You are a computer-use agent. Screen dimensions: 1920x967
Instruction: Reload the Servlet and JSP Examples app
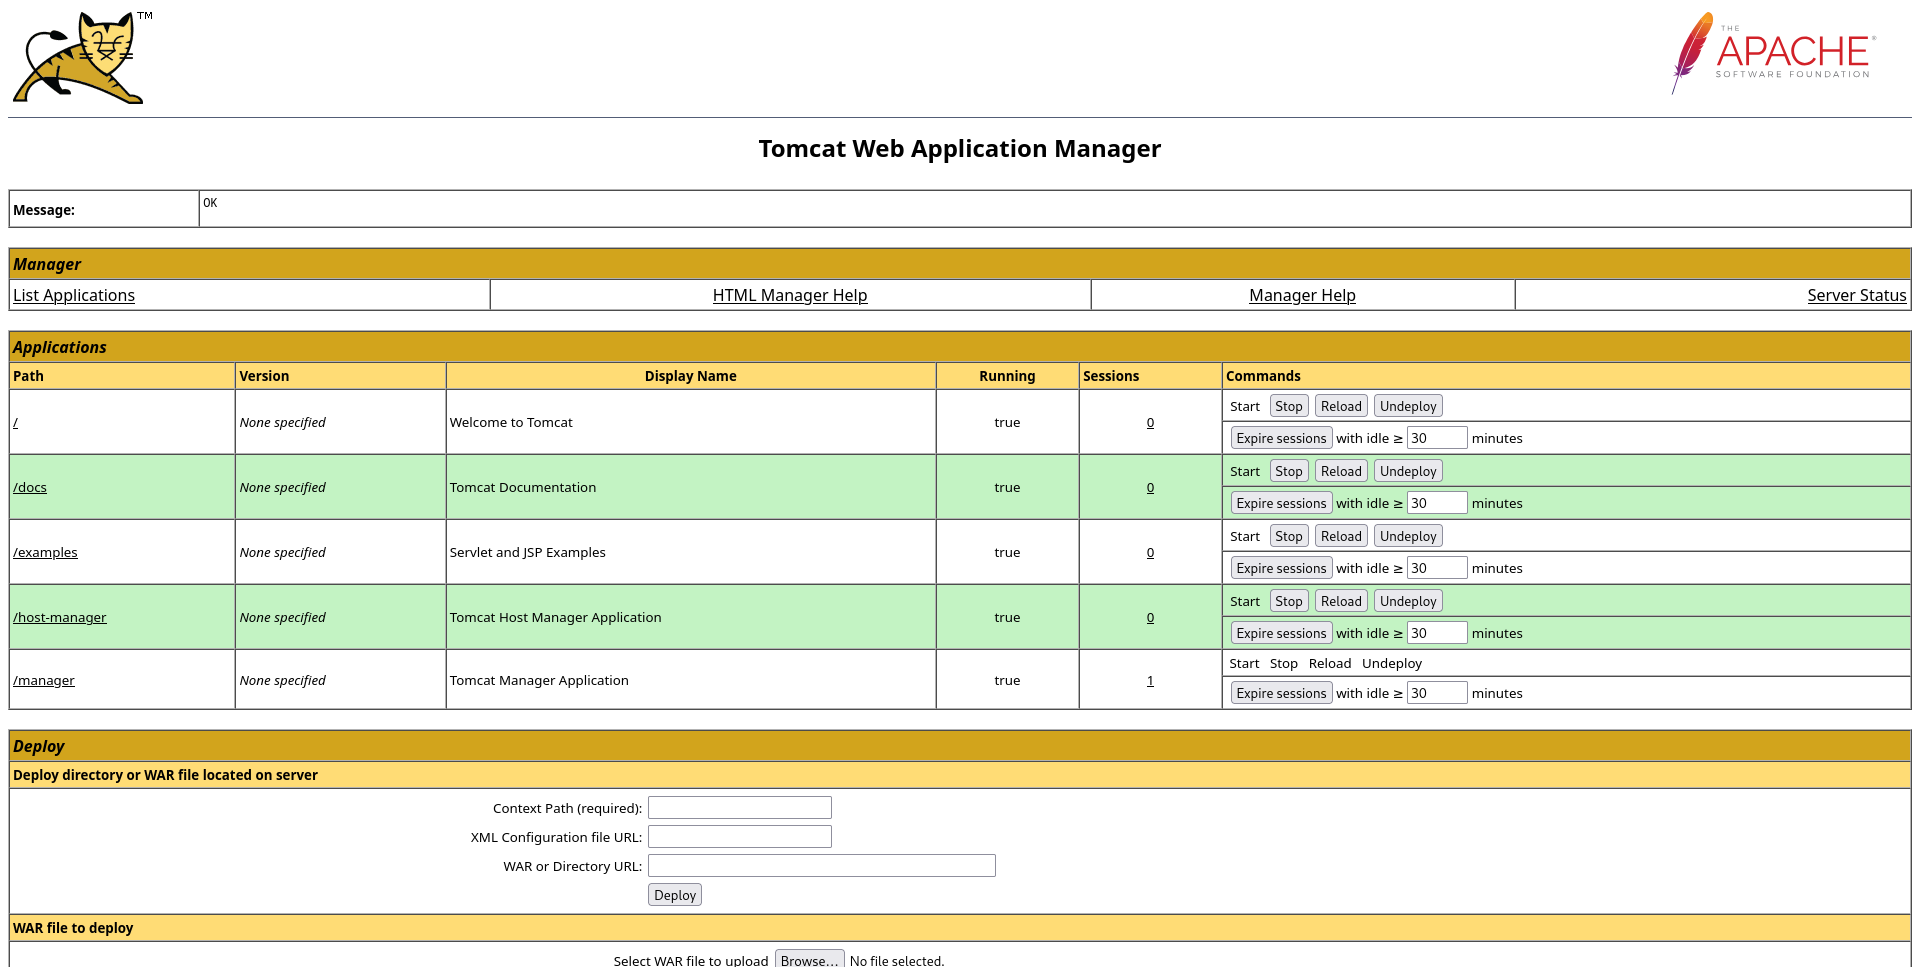(x=1341, y=536)
